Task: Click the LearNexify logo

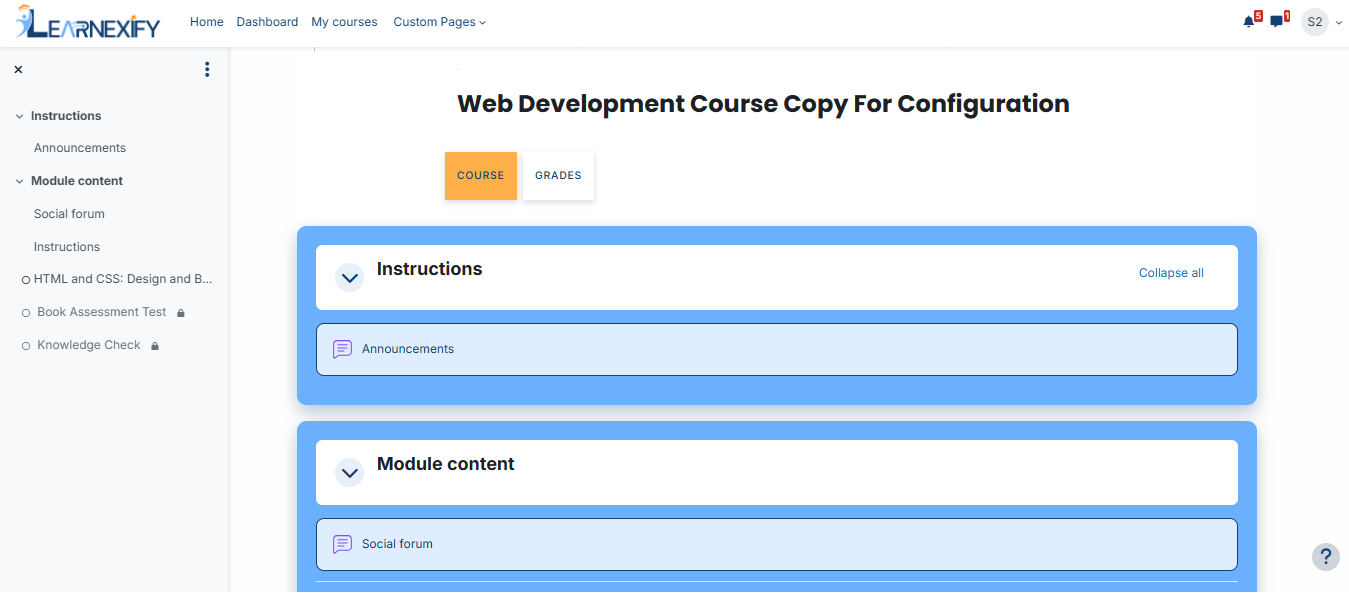Action: point(88,22)
